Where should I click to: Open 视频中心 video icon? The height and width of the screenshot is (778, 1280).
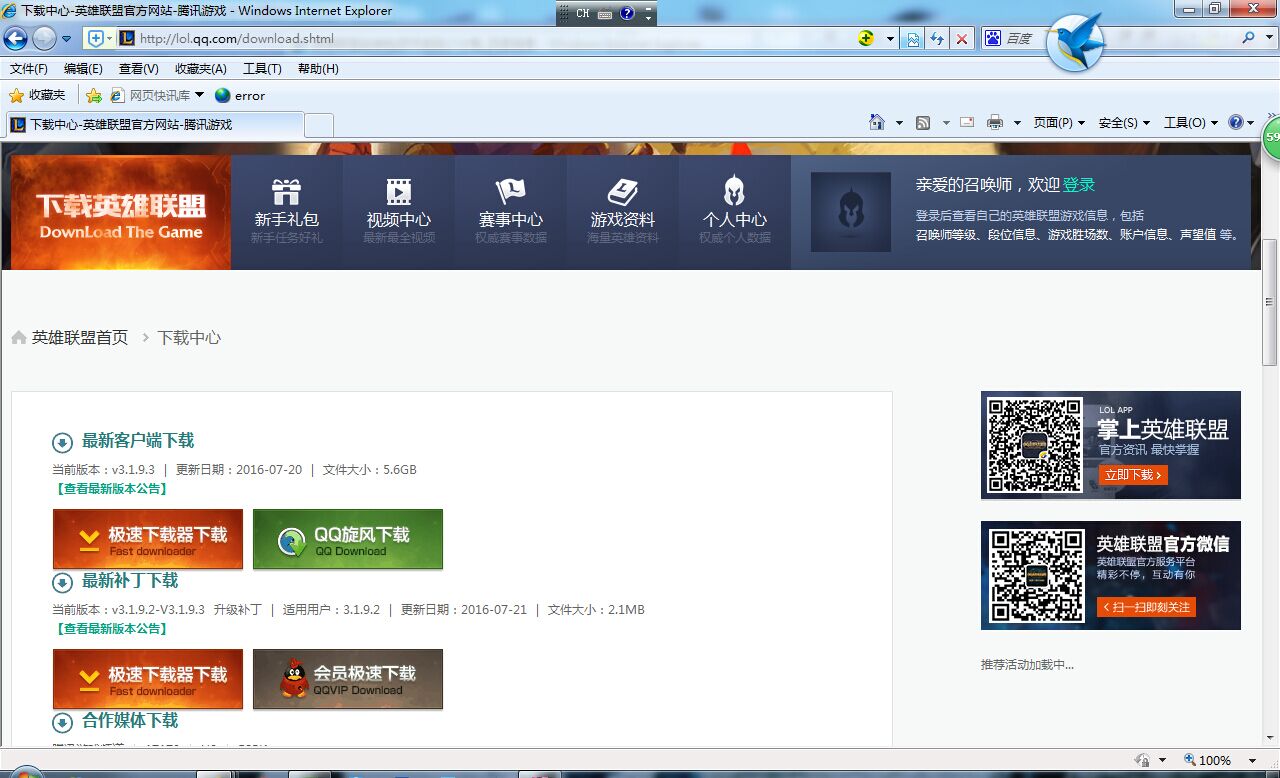click(x=399, y=191)
